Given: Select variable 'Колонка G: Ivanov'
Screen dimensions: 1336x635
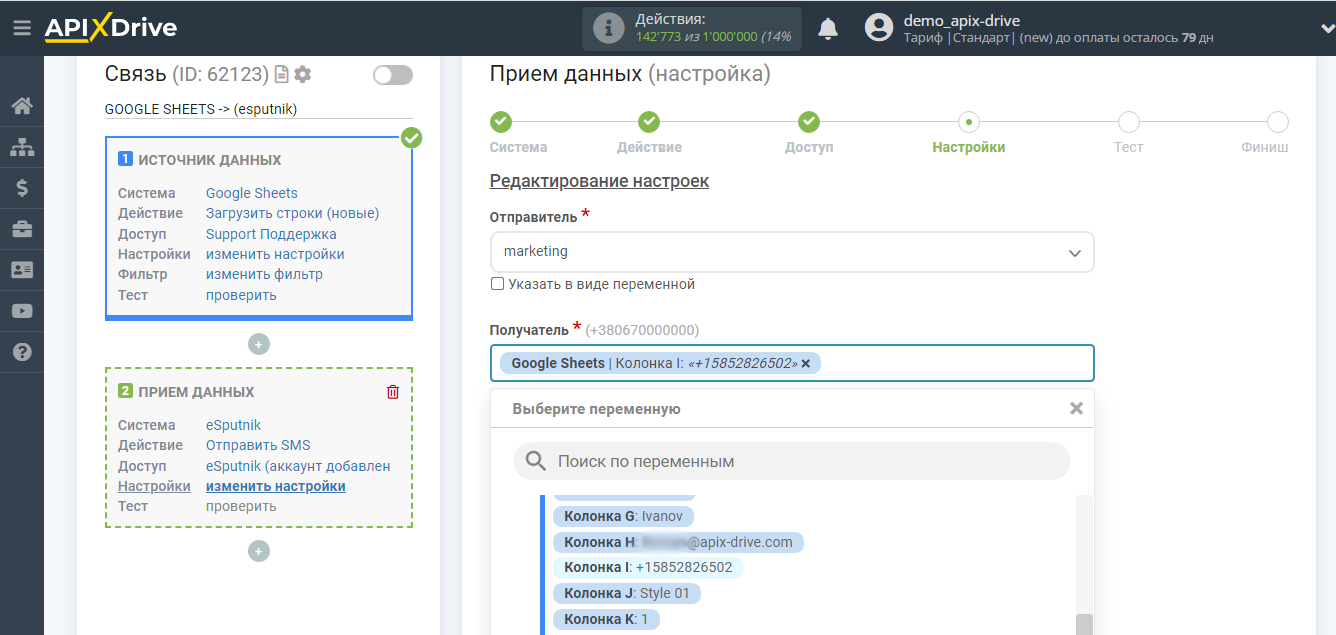Looking at the screenshot, I should point(623,516).
